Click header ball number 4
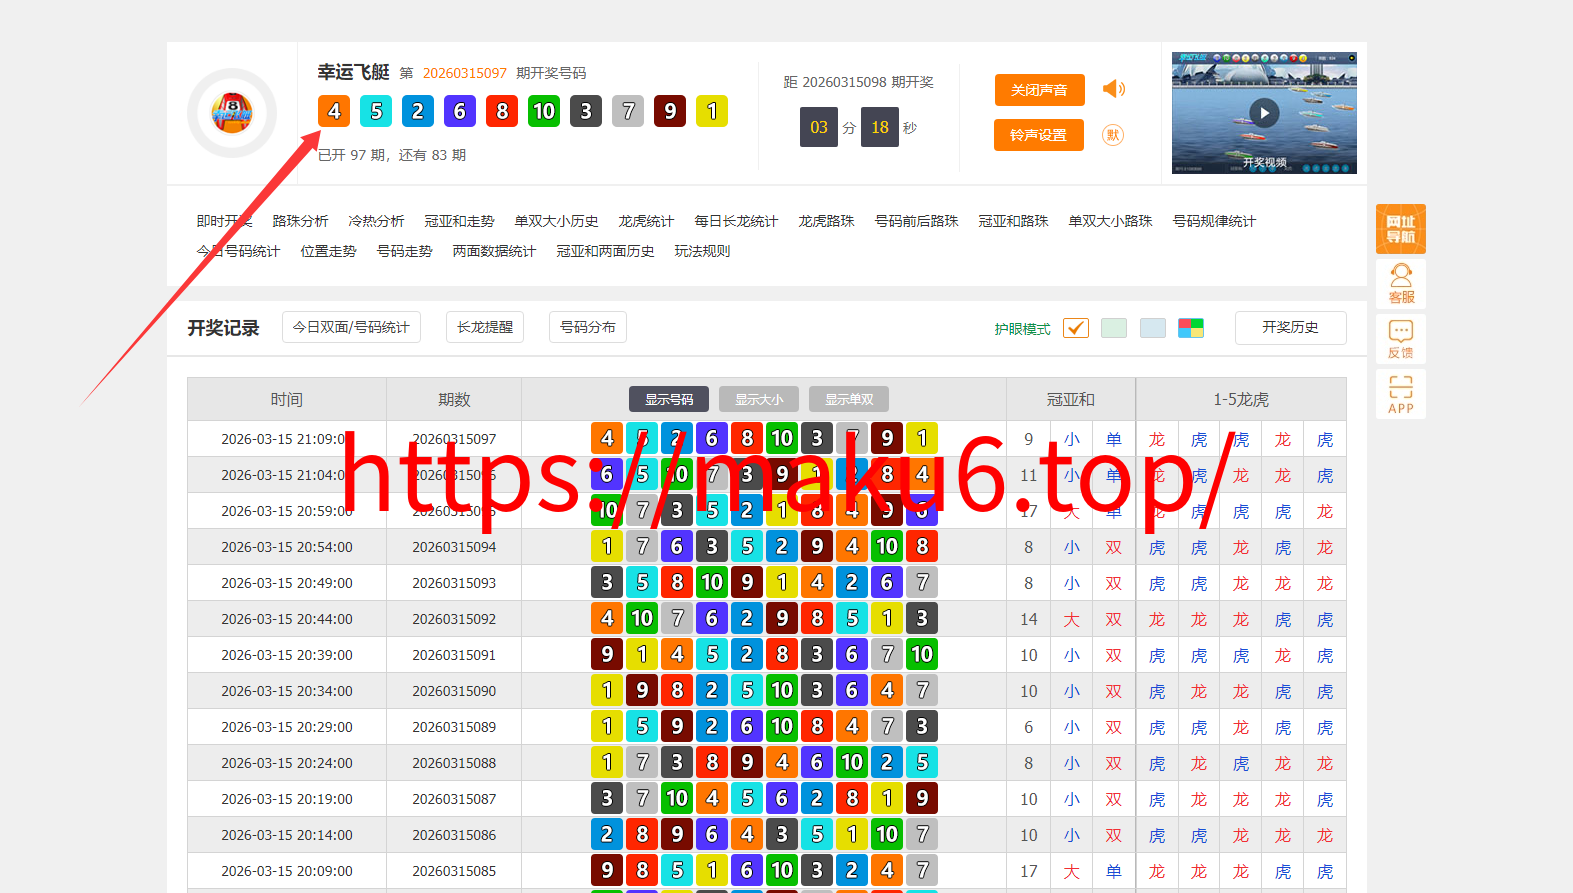1573x893 pixels. click(334, 111)
